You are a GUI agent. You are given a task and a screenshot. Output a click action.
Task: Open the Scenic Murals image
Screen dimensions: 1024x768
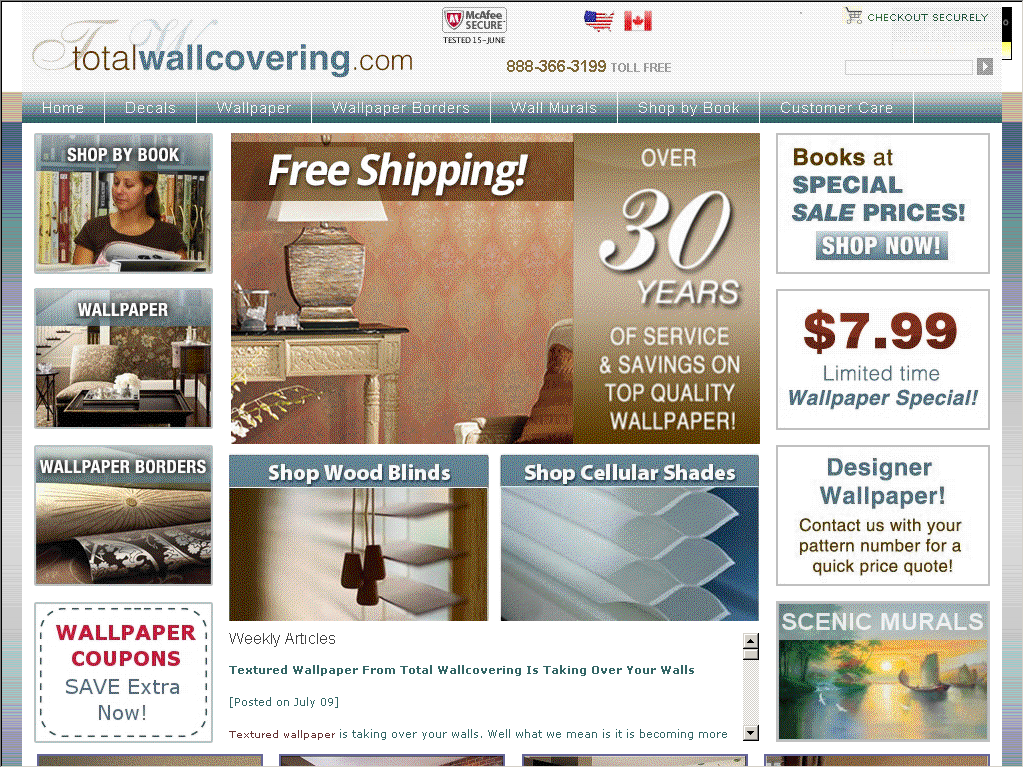882,671
